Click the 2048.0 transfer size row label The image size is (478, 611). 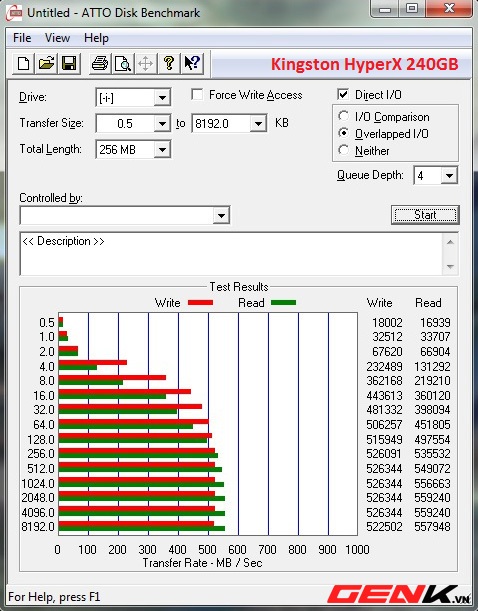[38, 498]
